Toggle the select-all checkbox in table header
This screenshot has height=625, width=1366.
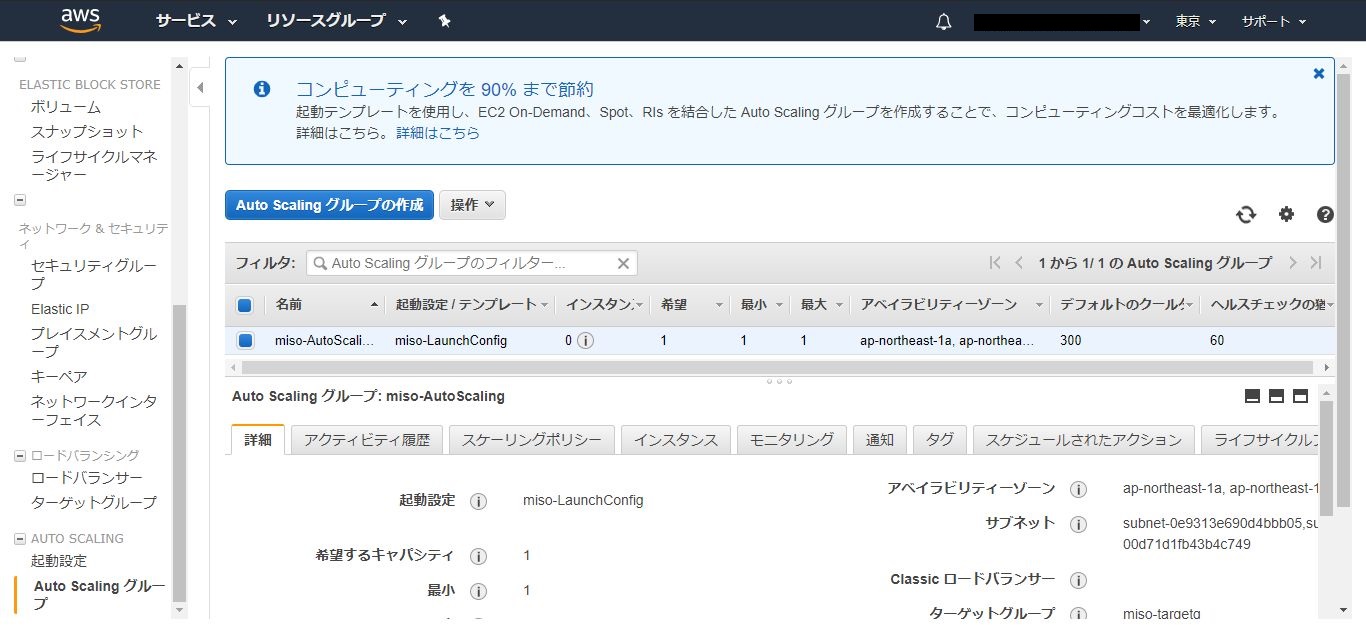pyautogui.click(x=245, y=305)
